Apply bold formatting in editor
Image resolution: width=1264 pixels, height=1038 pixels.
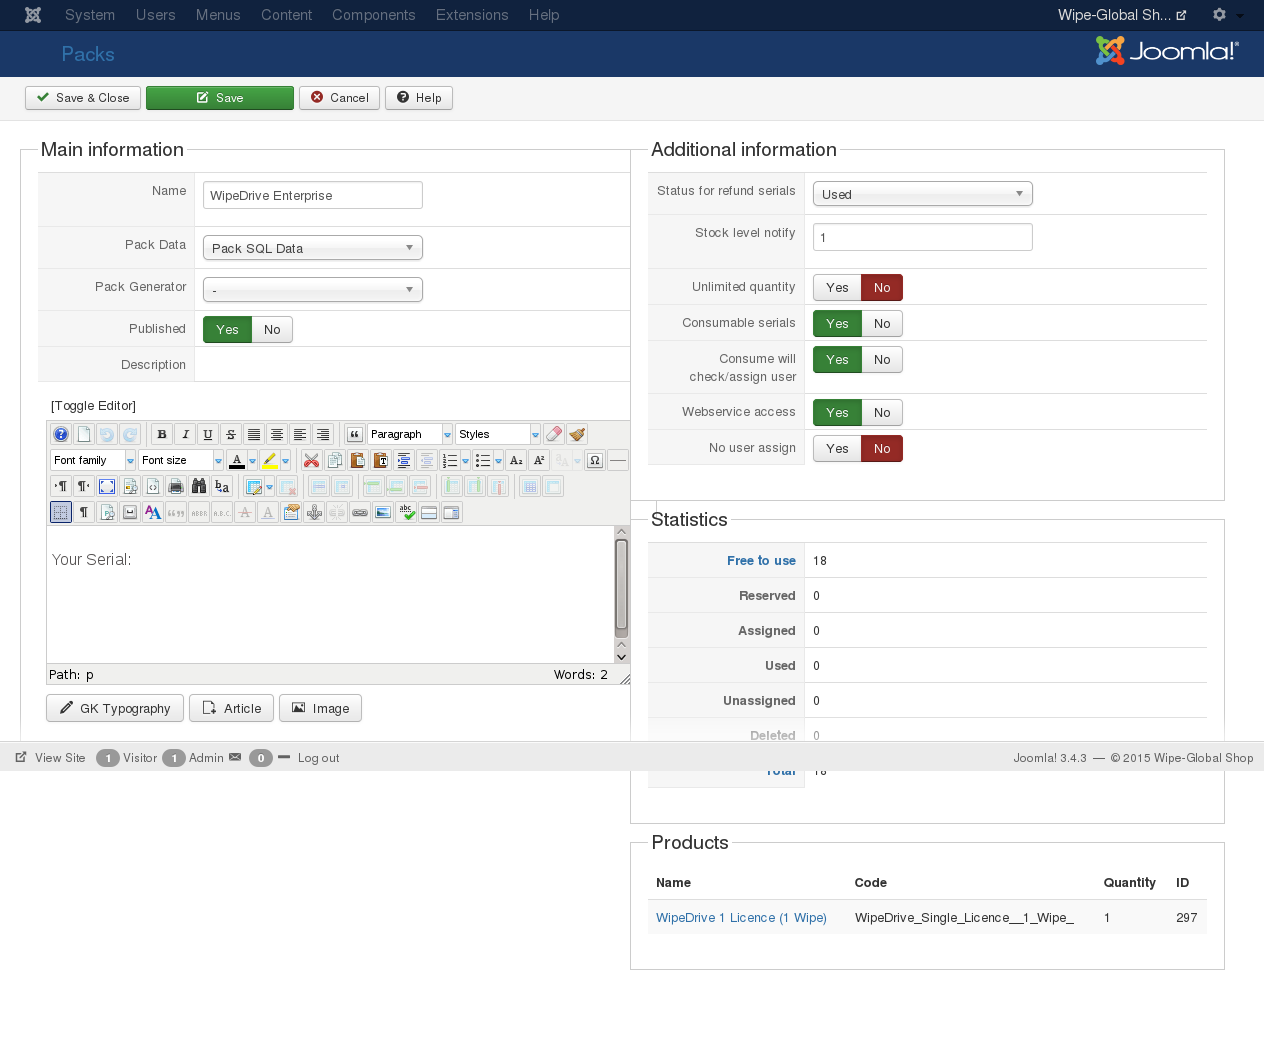click(162, 434)
